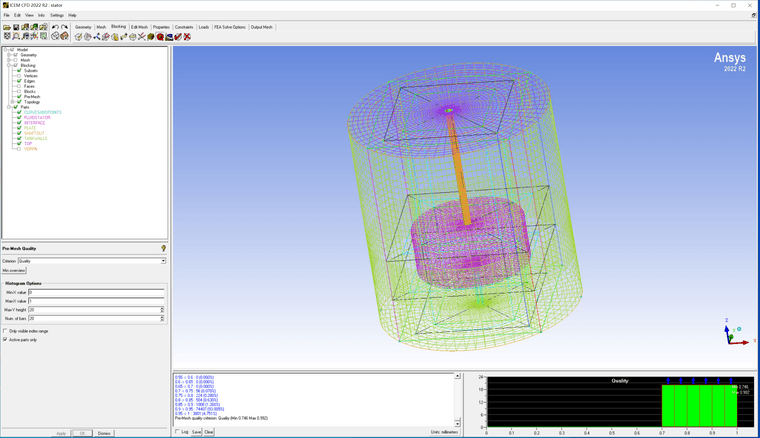Viewport: 760px width, 438px height.
Task: Switch to the Output Mesh tab
Action: [x=262, y=27]
